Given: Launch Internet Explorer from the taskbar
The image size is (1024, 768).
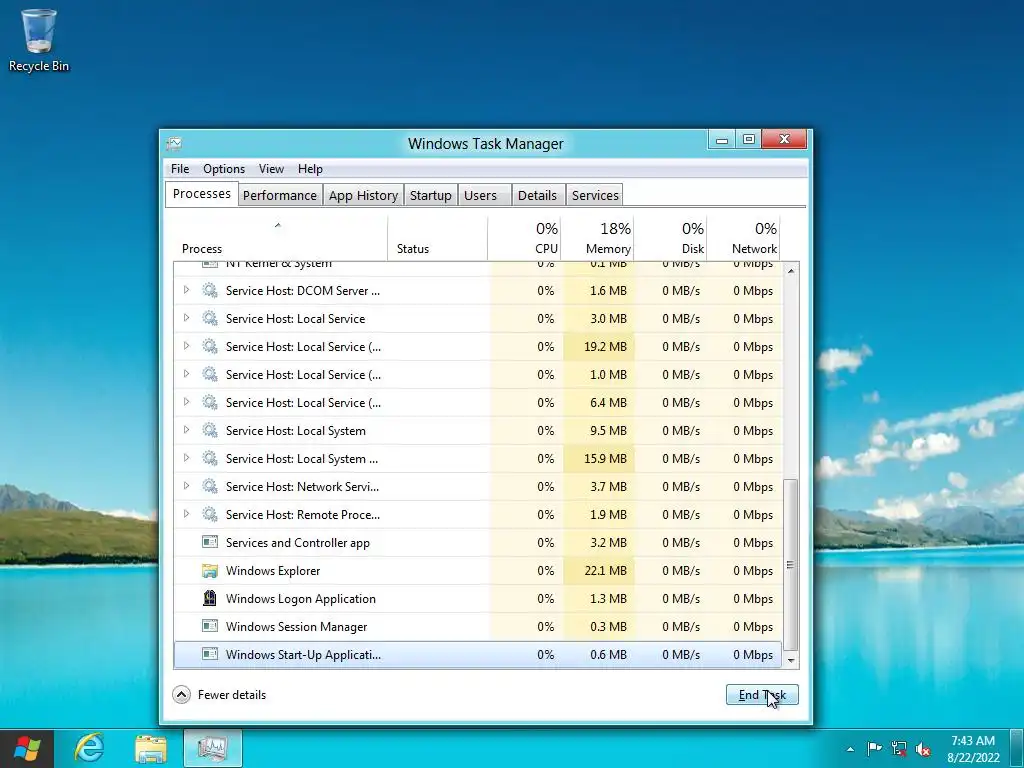Looking at the screenshot, I should pyautogui.click(x=89, y=748).
